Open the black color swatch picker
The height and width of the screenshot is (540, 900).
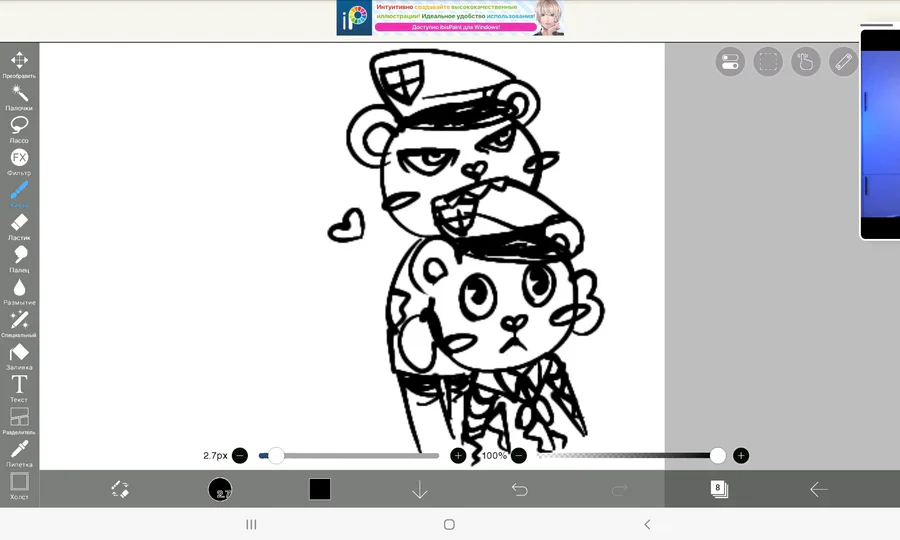pos(320,489)
